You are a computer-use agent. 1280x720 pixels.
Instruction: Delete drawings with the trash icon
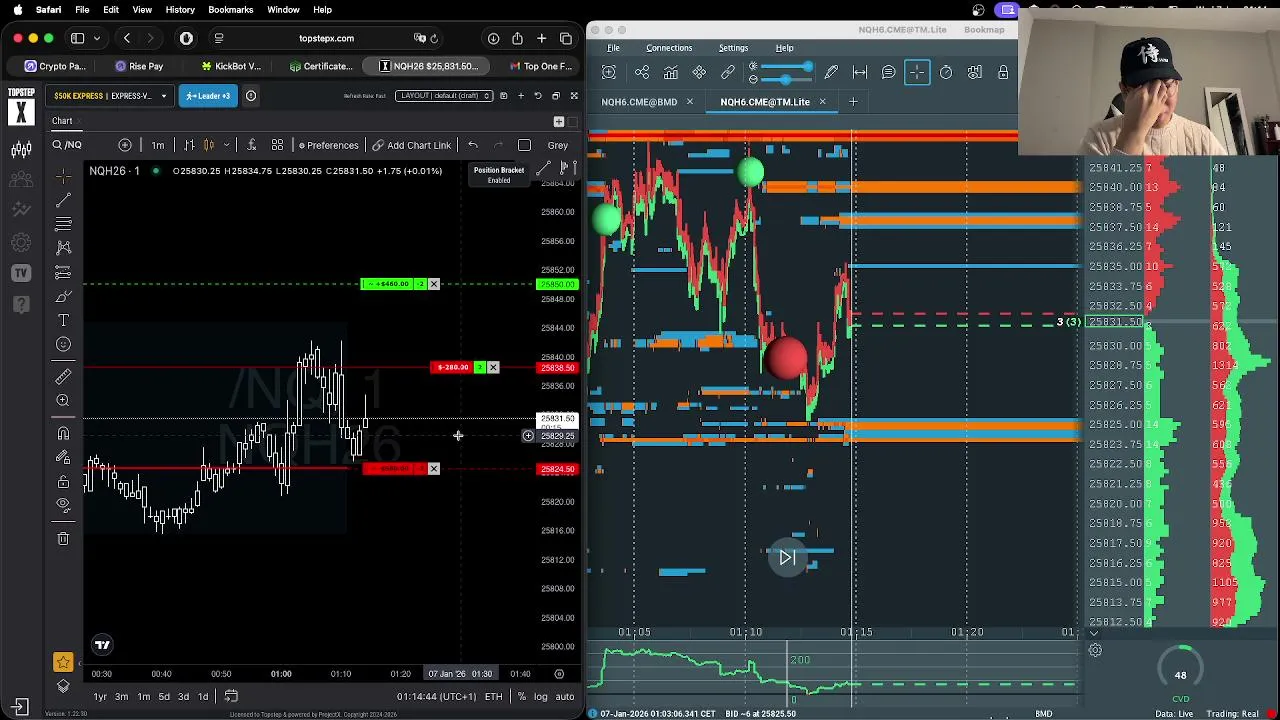(x=63, y=539)
